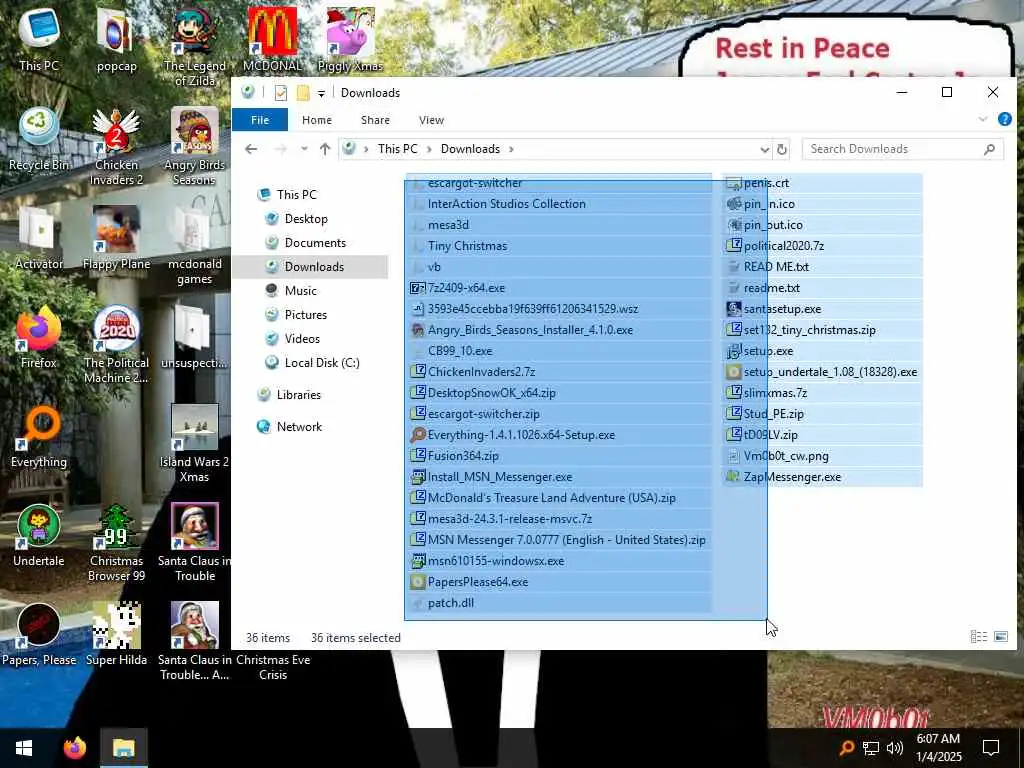Screen dimensions: 1024x768
Task: Open the notification center
Action: coord(991,748)
